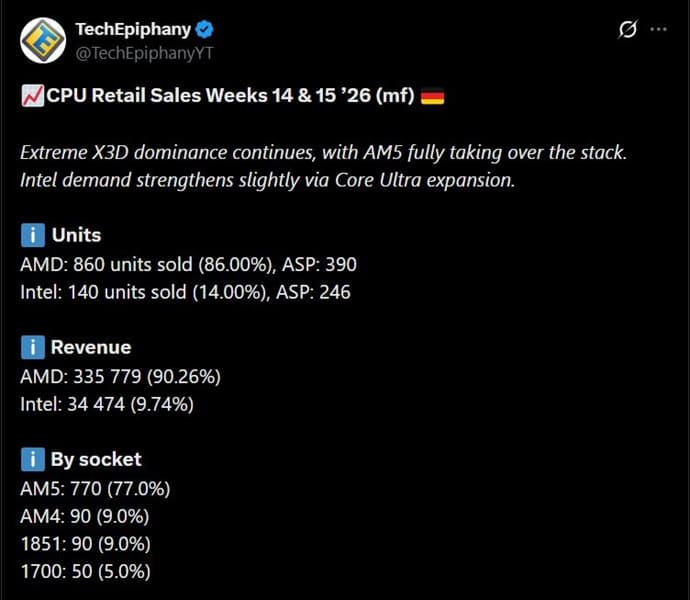The width and height of the screenshot is (690, 600).
Task: Click the rising chart emoji icon
Action: pyautogui.click(x=31, y=97)
